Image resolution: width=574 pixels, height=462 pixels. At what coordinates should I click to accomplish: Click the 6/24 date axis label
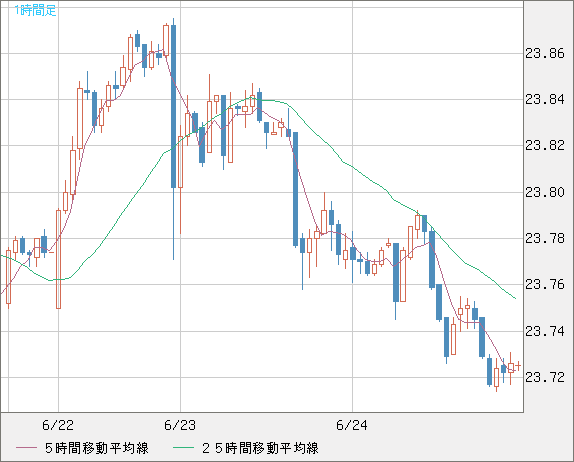click(352, 425)
